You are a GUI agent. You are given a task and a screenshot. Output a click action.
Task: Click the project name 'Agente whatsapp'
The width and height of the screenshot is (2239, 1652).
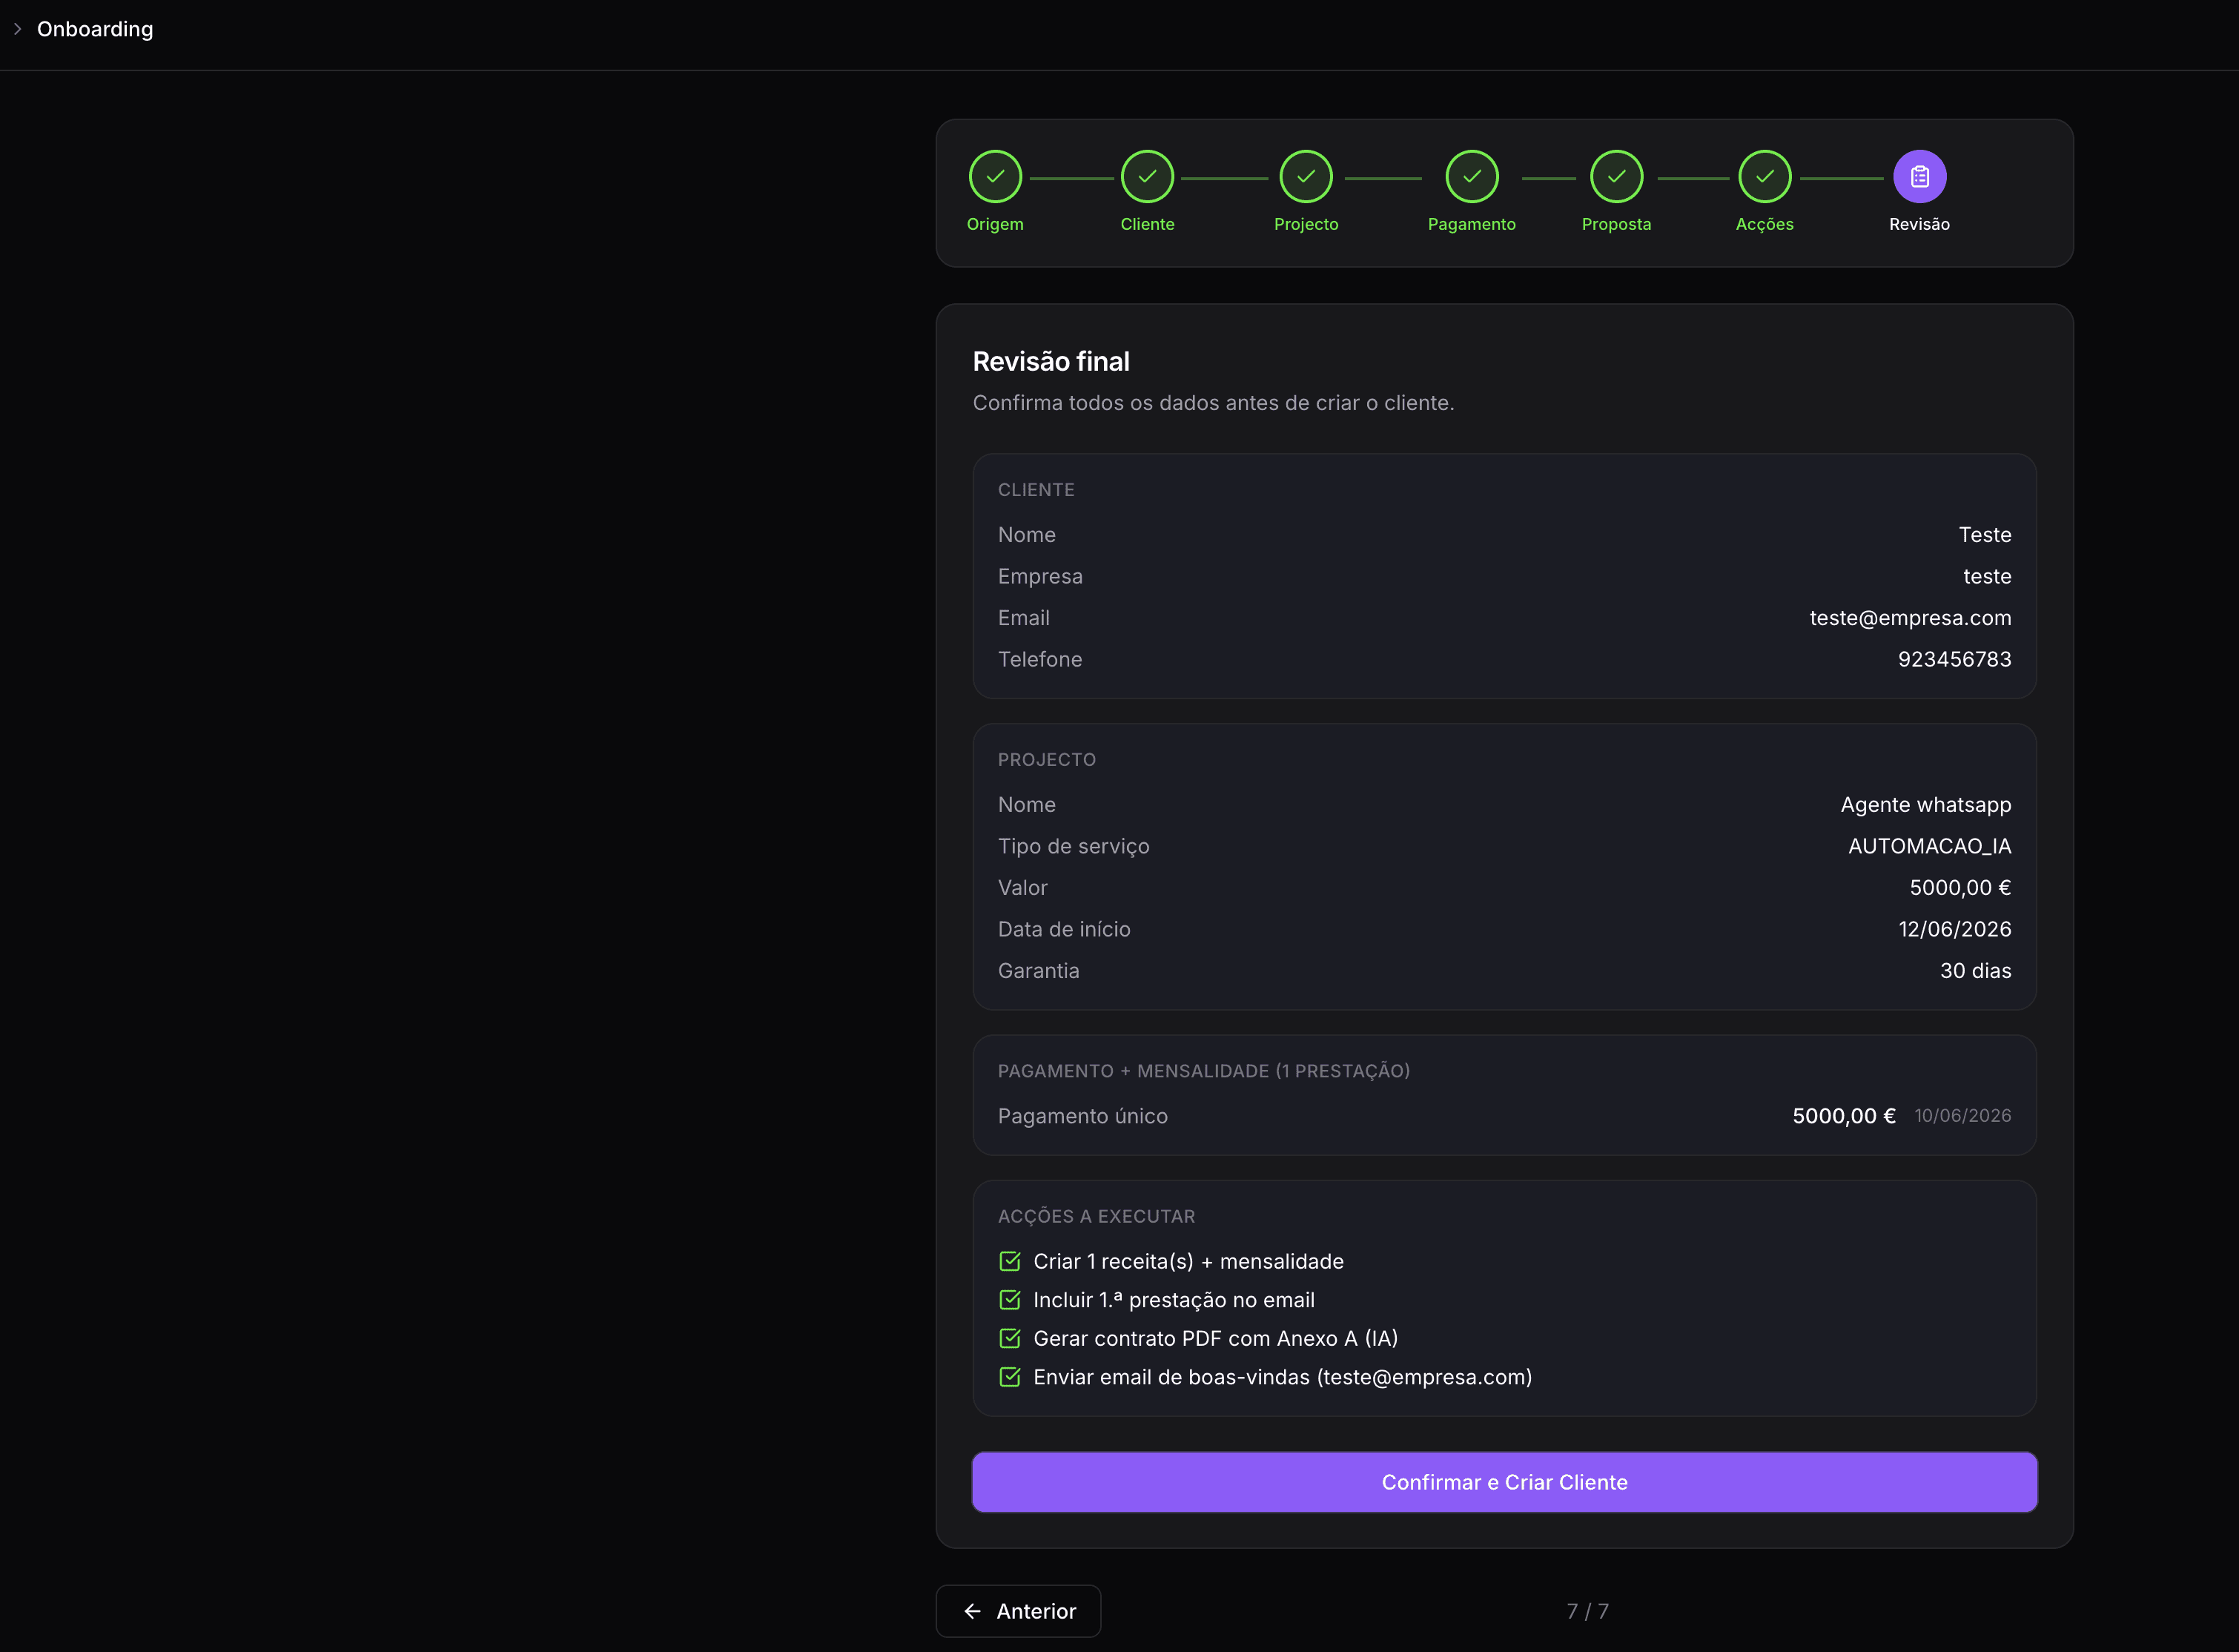point(1925,805)
